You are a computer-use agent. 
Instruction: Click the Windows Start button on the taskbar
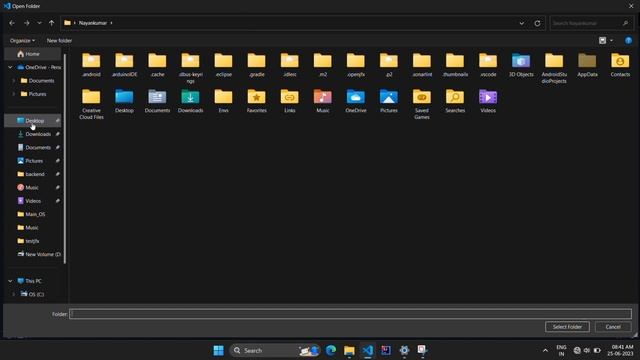[218, 350]
